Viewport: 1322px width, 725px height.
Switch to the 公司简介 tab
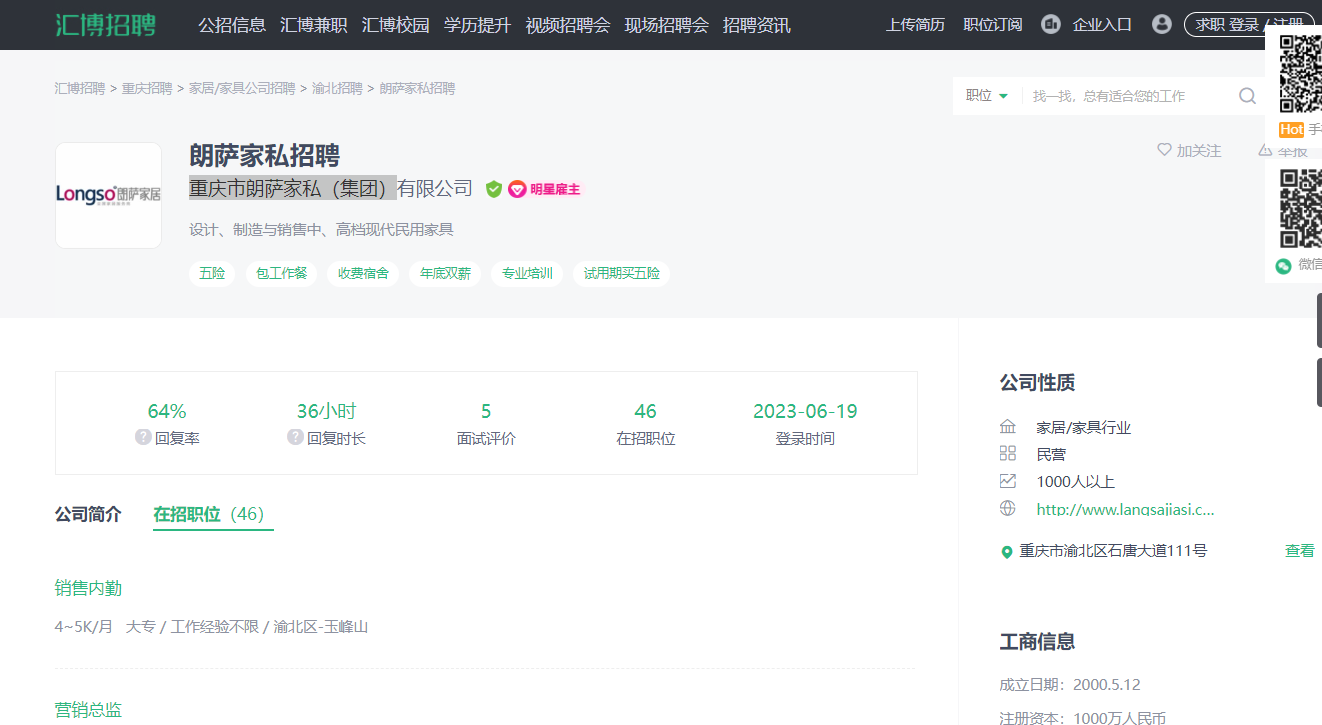point(88,514)
